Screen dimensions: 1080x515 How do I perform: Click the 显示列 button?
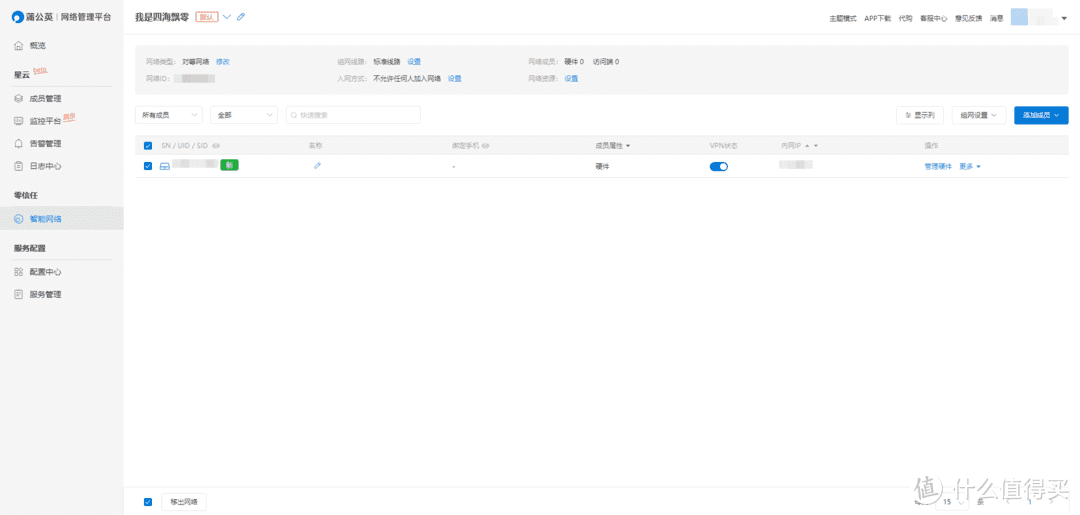click(x=920, y=115)
